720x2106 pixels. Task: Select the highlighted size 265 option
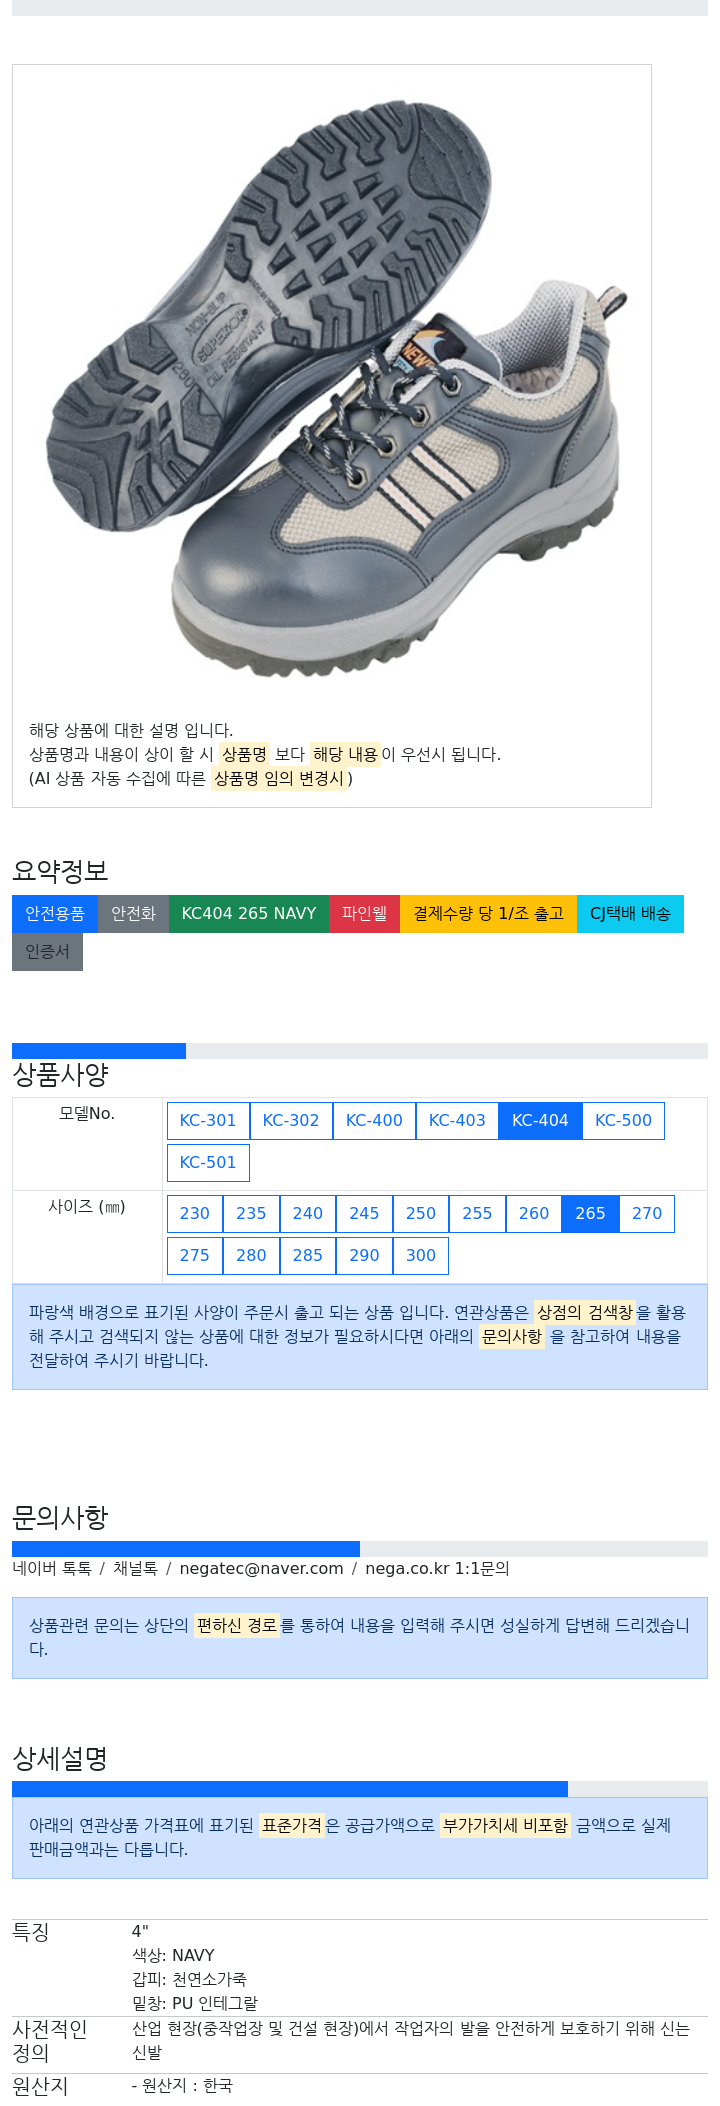pos(590,1214)
